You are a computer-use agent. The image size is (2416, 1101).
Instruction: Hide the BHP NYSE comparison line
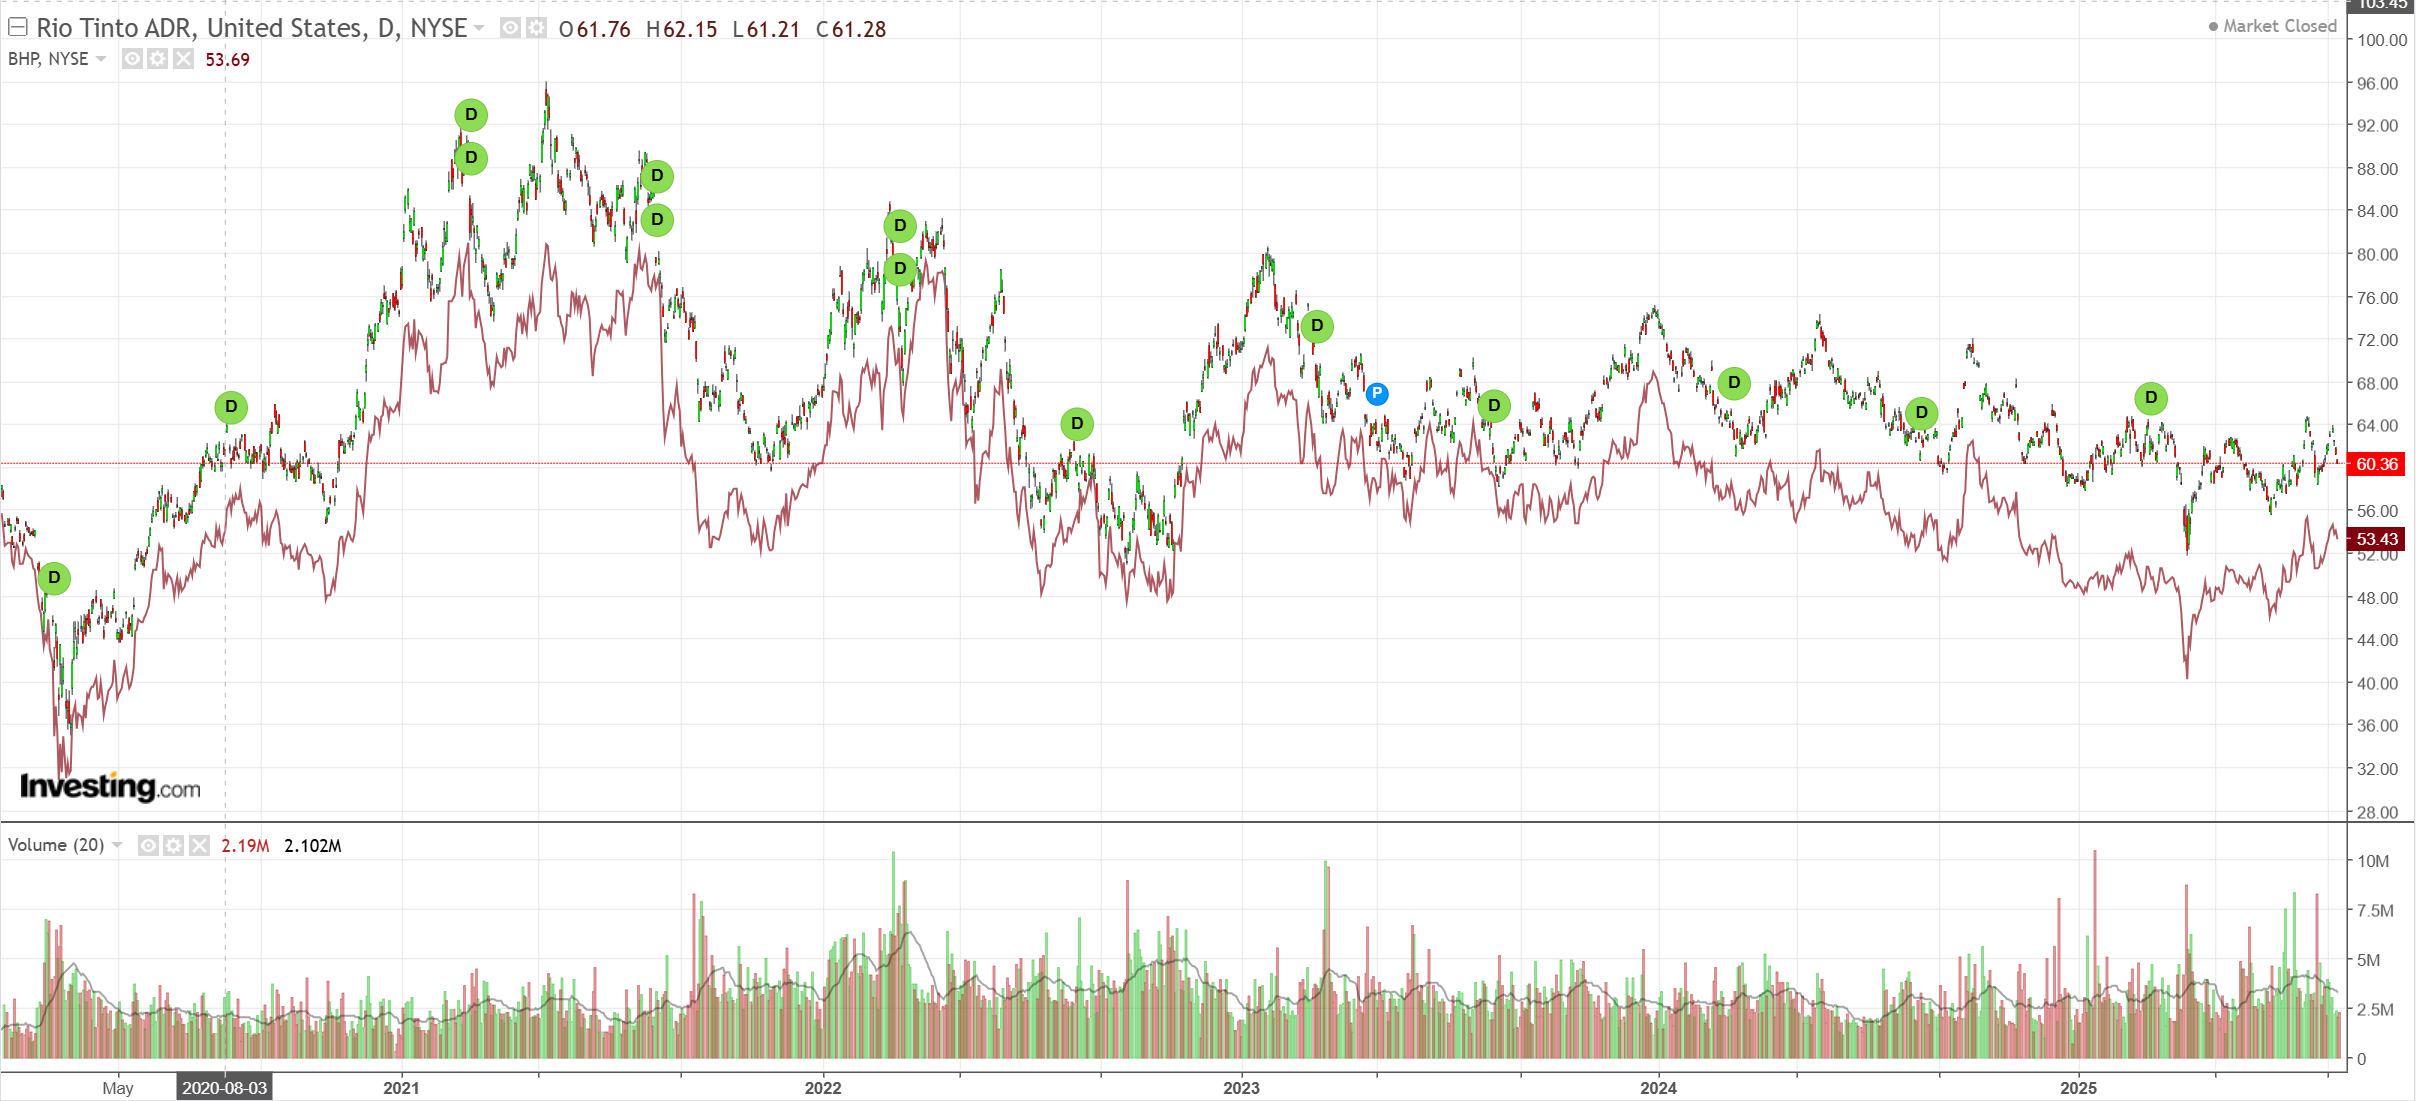[x=132, y=59]
